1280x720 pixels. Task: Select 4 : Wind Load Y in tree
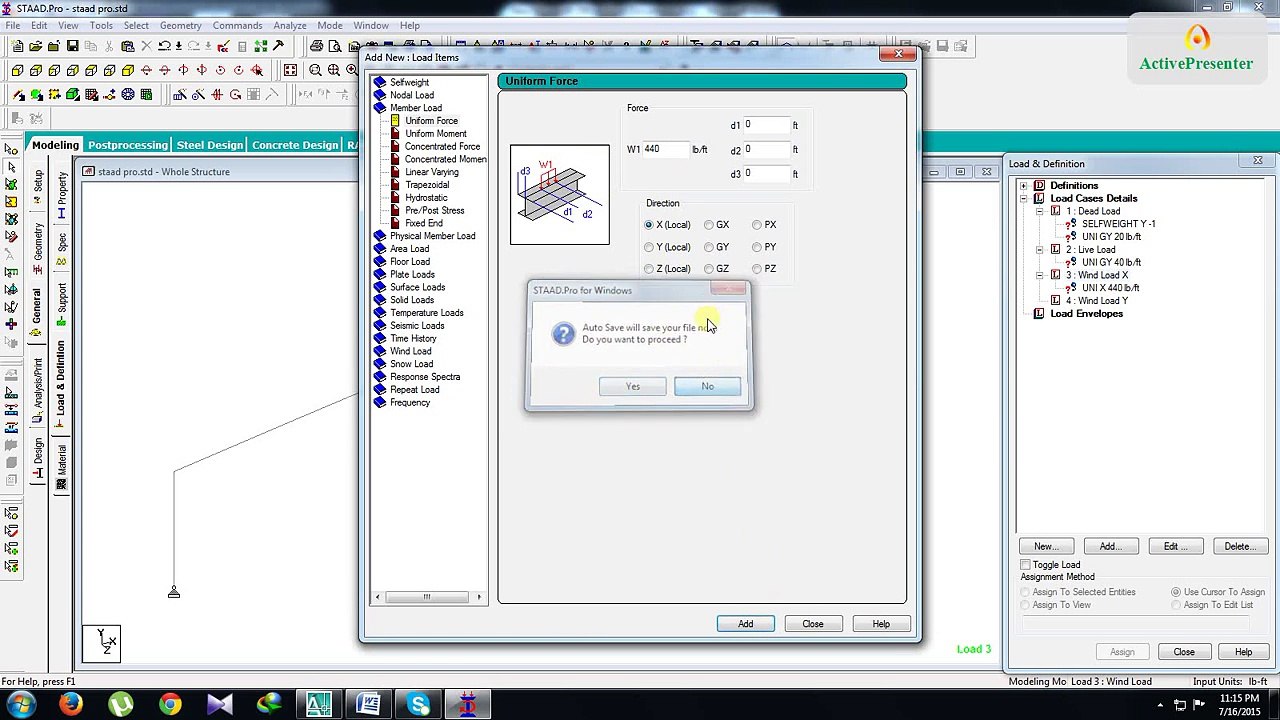[1098, 301]
